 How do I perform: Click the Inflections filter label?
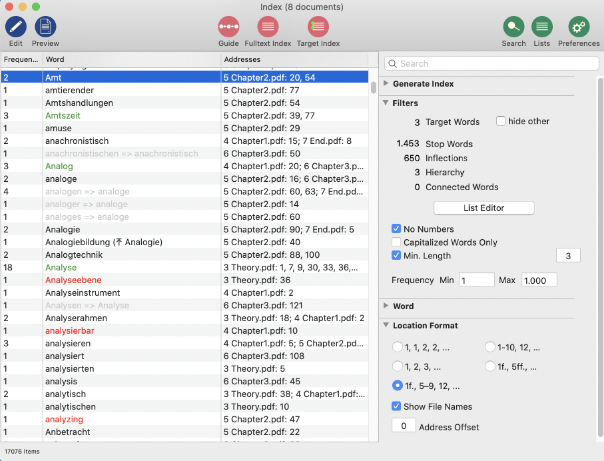pyautogui.click(x=446, y=158)
